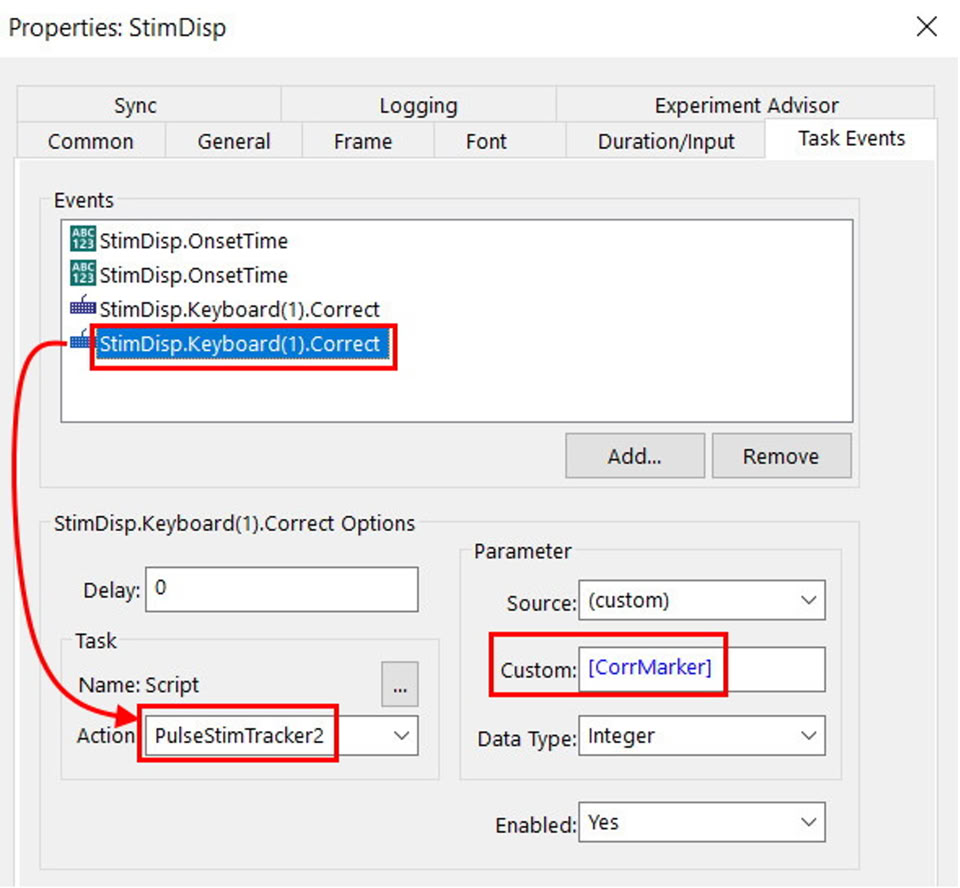Click the icon of the second StimDisp.OnsetTime event
The width and height of the screenshot is (960, 888).
pos(82,275)
